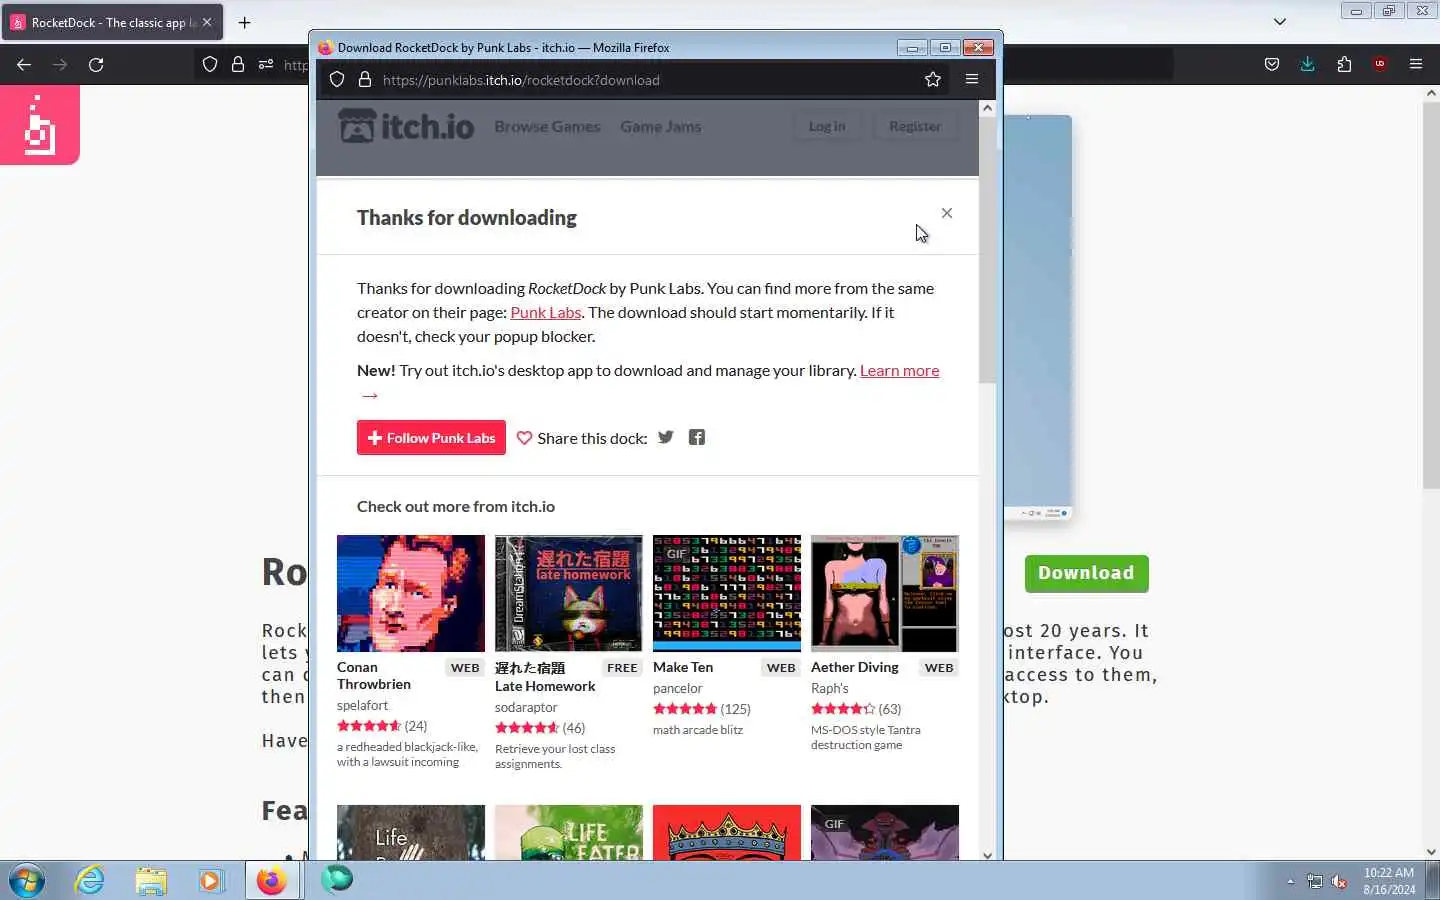Click Firefox icon on the taskbar
1440x900 pixels.
click(x=272, y=880)
